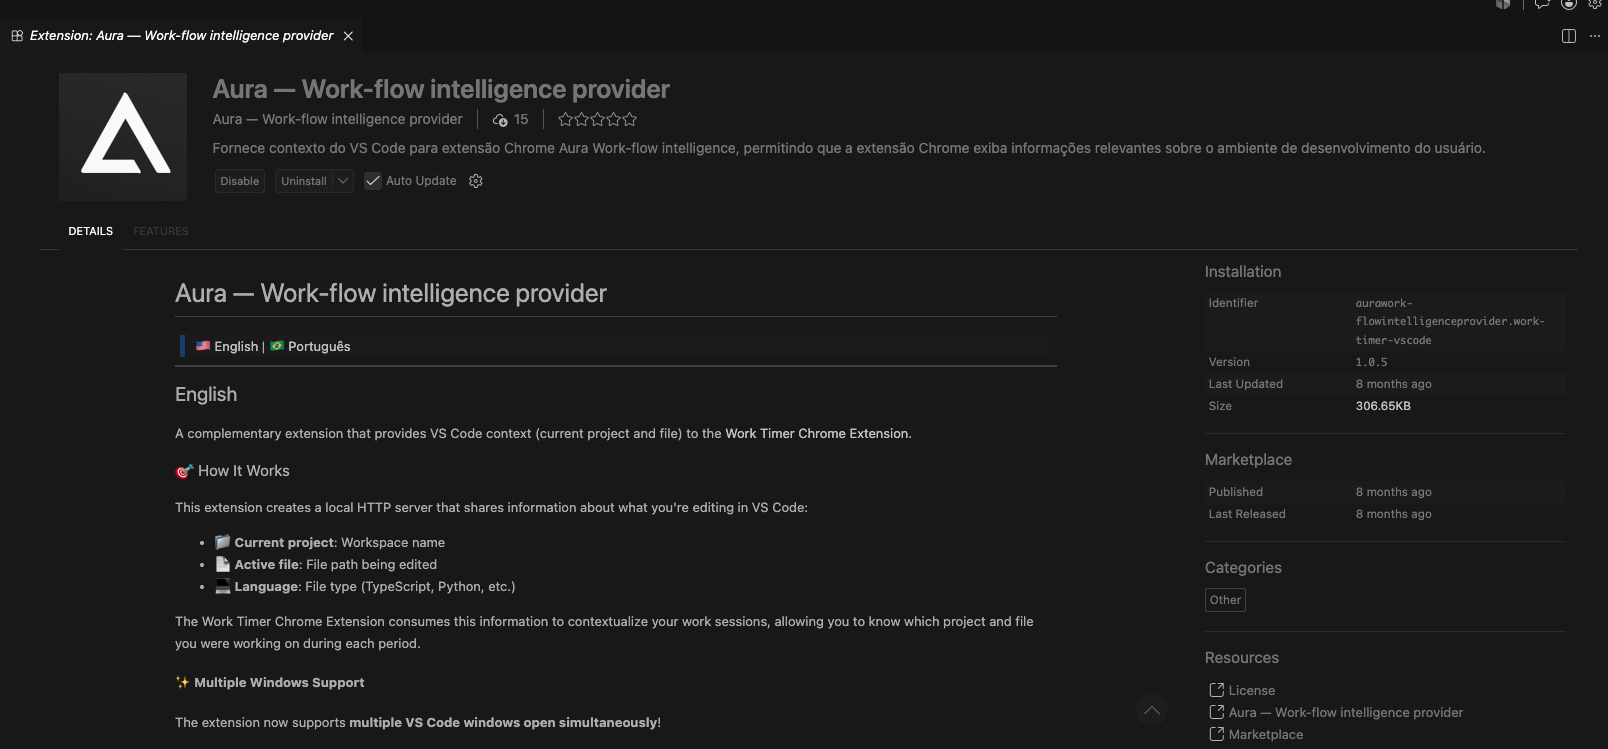This screenshot has height=749, width=1608.
Task: Click the Aura triangle logo image
Action: pos(123,137)
